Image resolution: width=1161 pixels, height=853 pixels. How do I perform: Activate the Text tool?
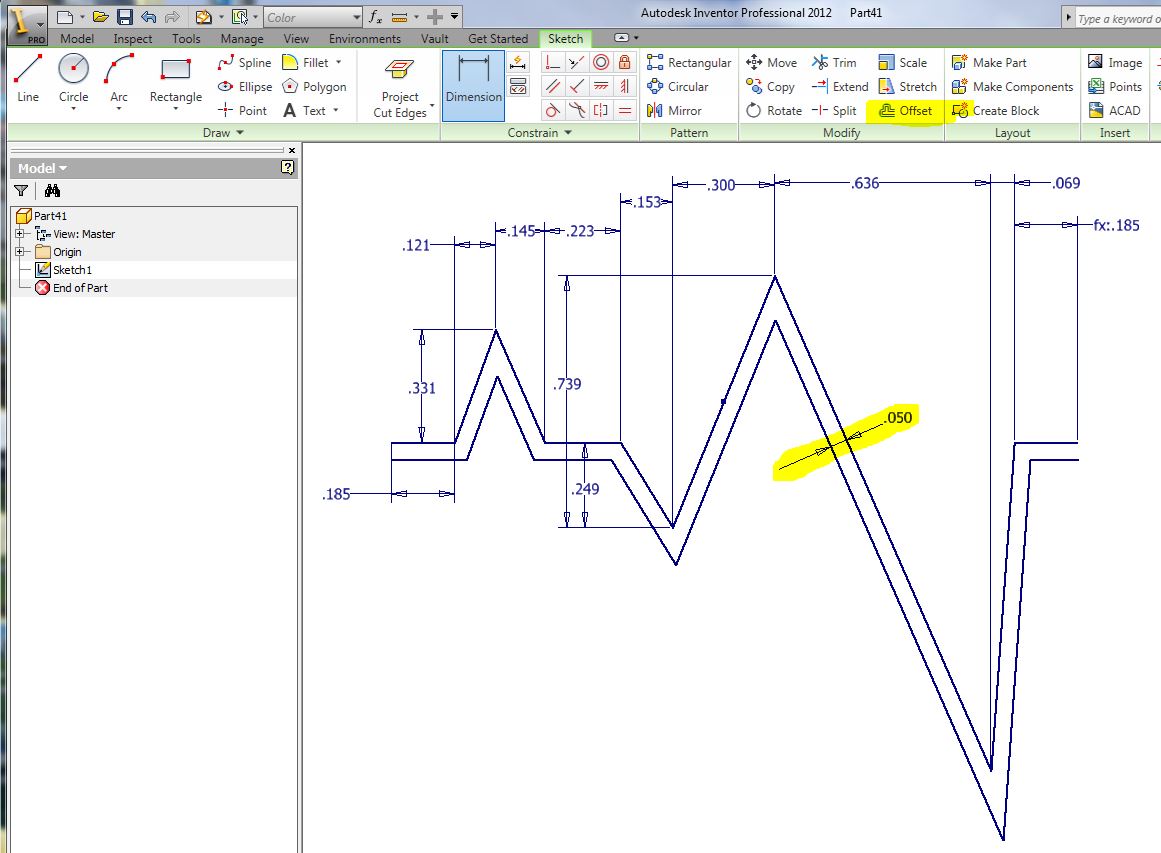click(305, 110)
